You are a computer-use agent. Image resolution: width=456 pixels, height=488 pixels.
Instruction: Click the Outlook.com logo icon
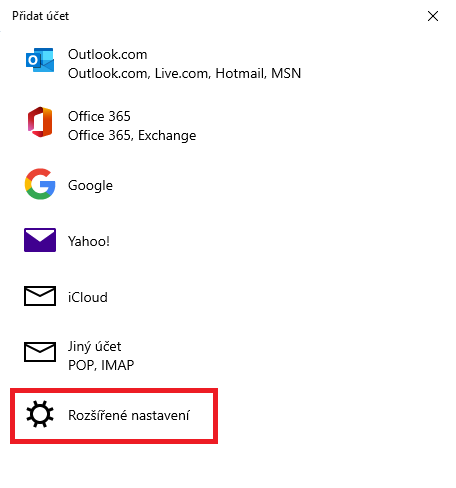pyautogui.click(x=40, y=60)
